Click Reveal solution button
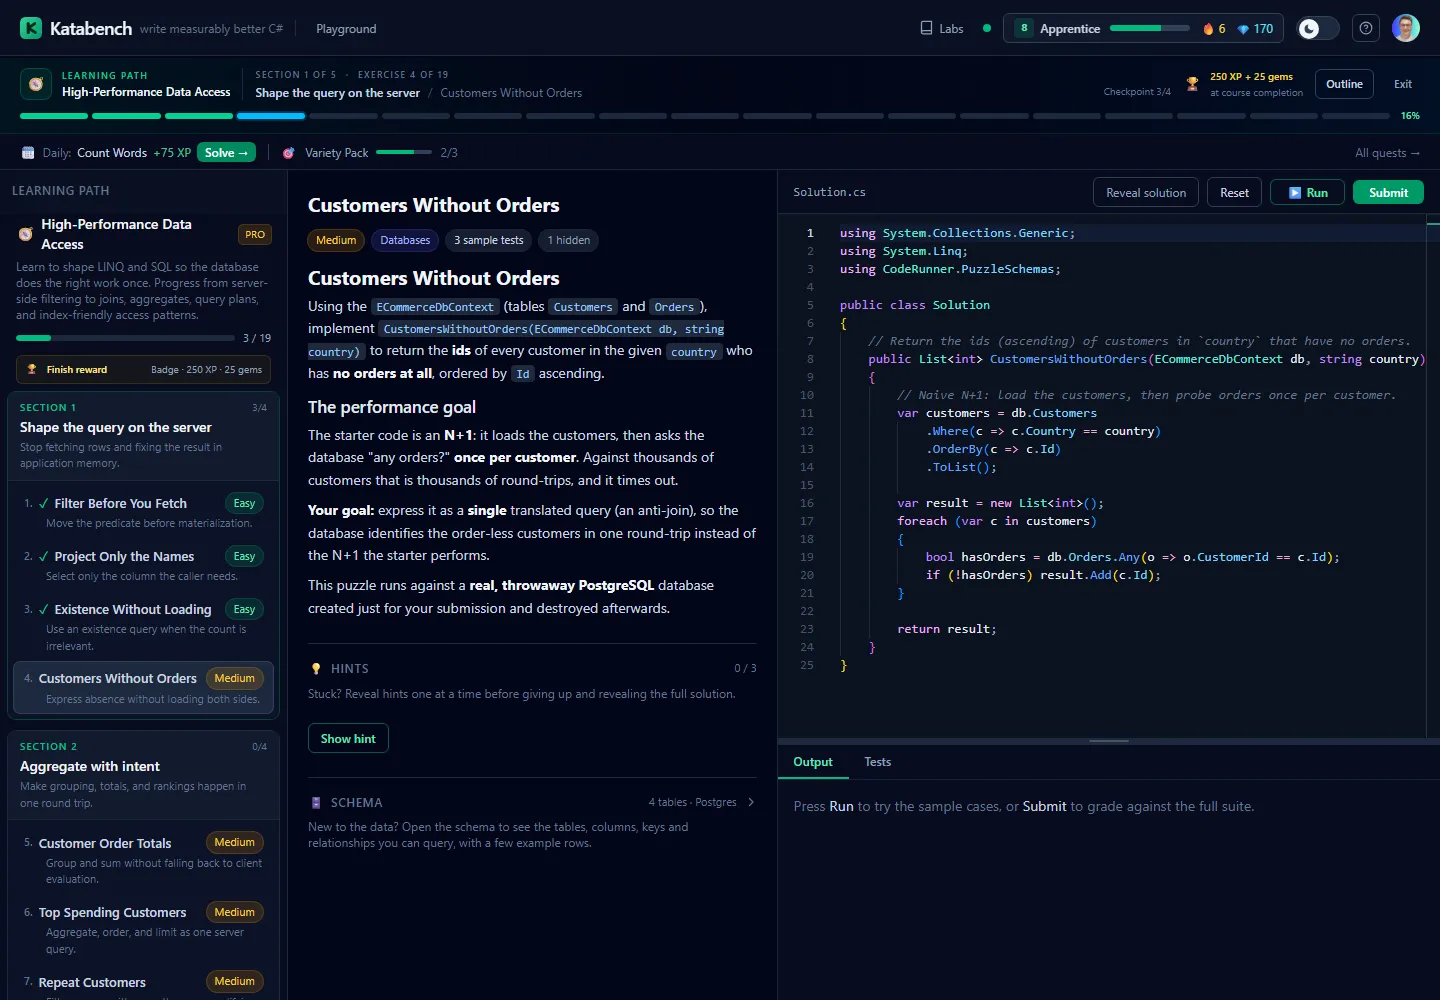The width and height of the screenshot is (1440, 1000). 1146,193
